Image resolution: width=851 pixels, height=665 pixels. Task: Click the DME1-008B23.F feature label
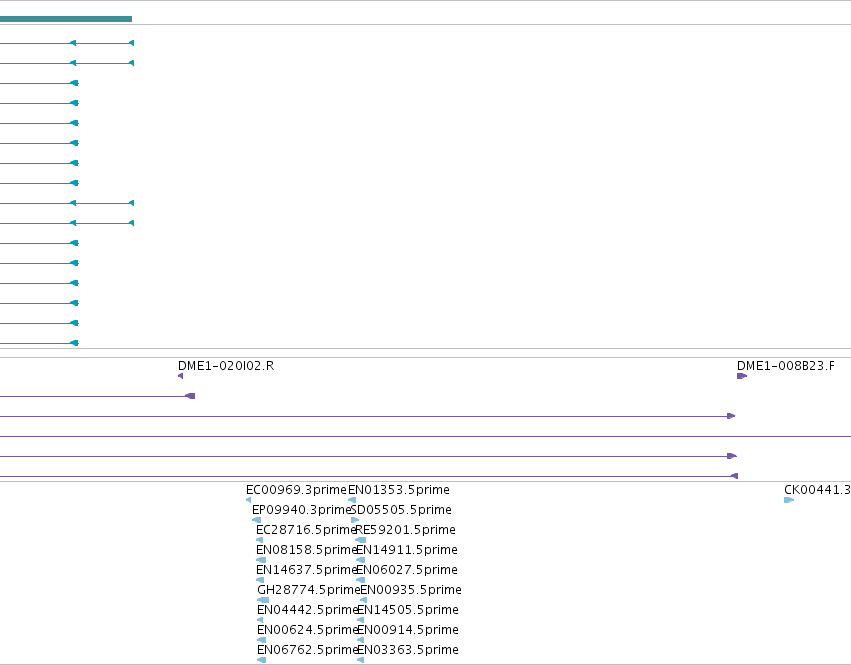(x=785, y=366)
